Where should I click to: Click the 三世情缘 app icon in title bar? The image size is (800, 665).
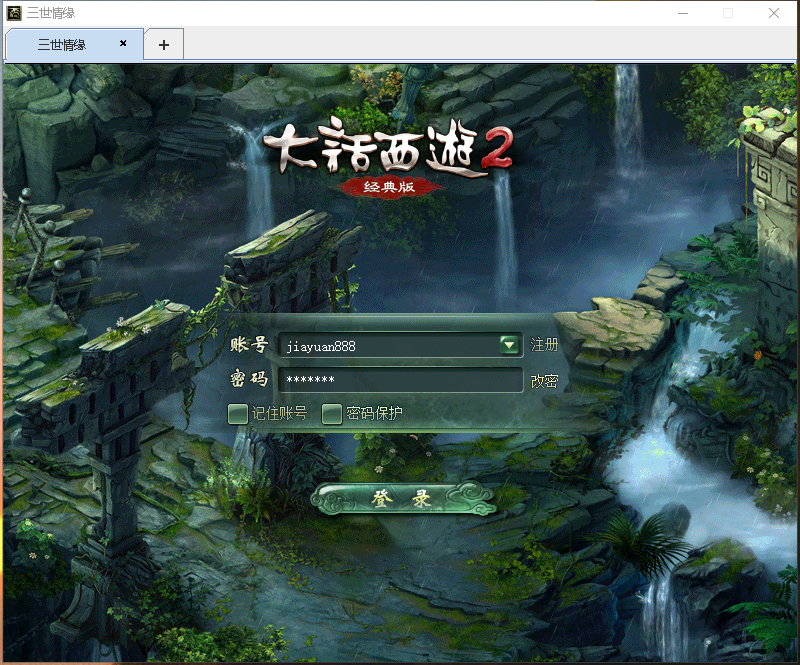point(14,13)
